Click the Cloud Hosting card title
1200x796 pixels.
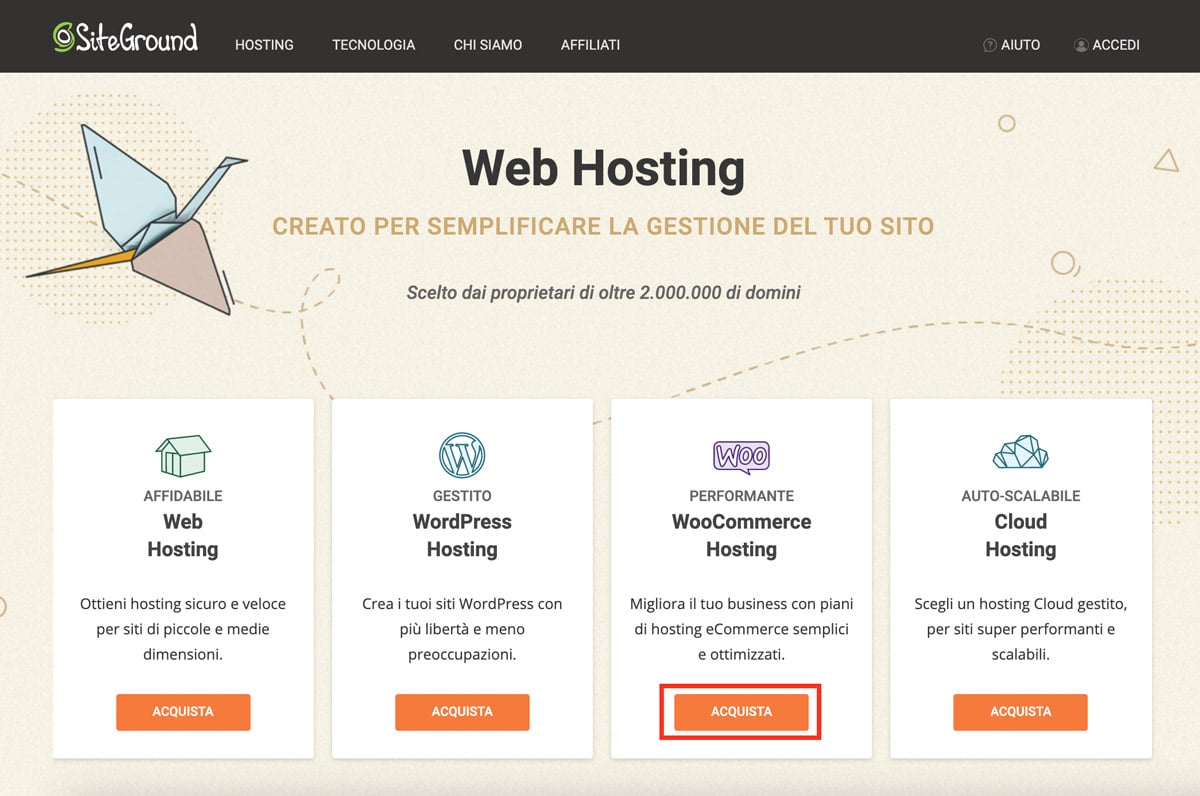point(1020,535)
